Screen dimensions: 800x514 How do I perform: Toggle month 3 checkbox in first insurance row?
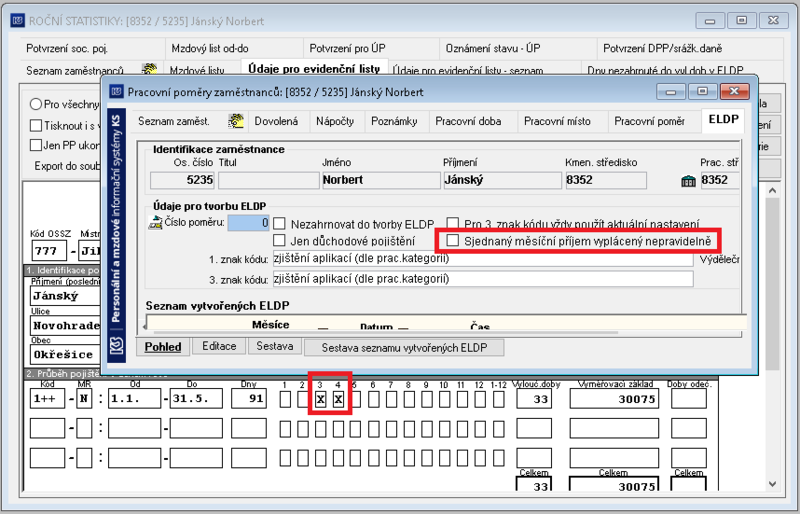click(x=320, y=399)
